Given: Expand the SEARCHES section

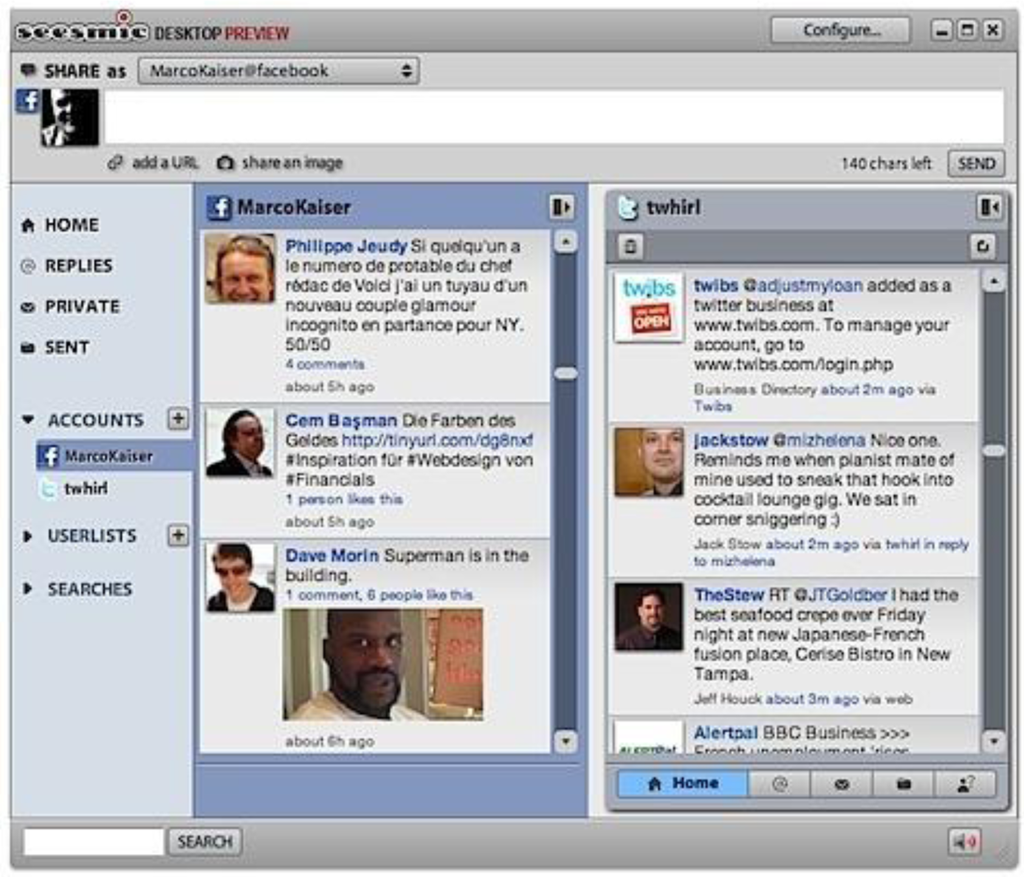Looking at the screenshot, I should 28,590.
